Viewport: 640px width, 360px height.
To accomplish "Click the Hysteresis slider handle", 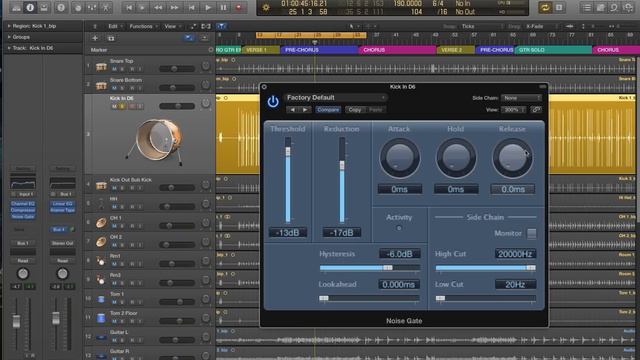I will coord(388,268).
